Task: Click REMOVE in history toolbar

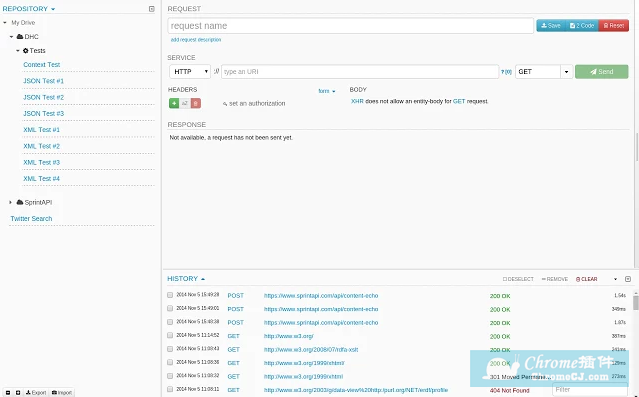Action: coord(555,279)
